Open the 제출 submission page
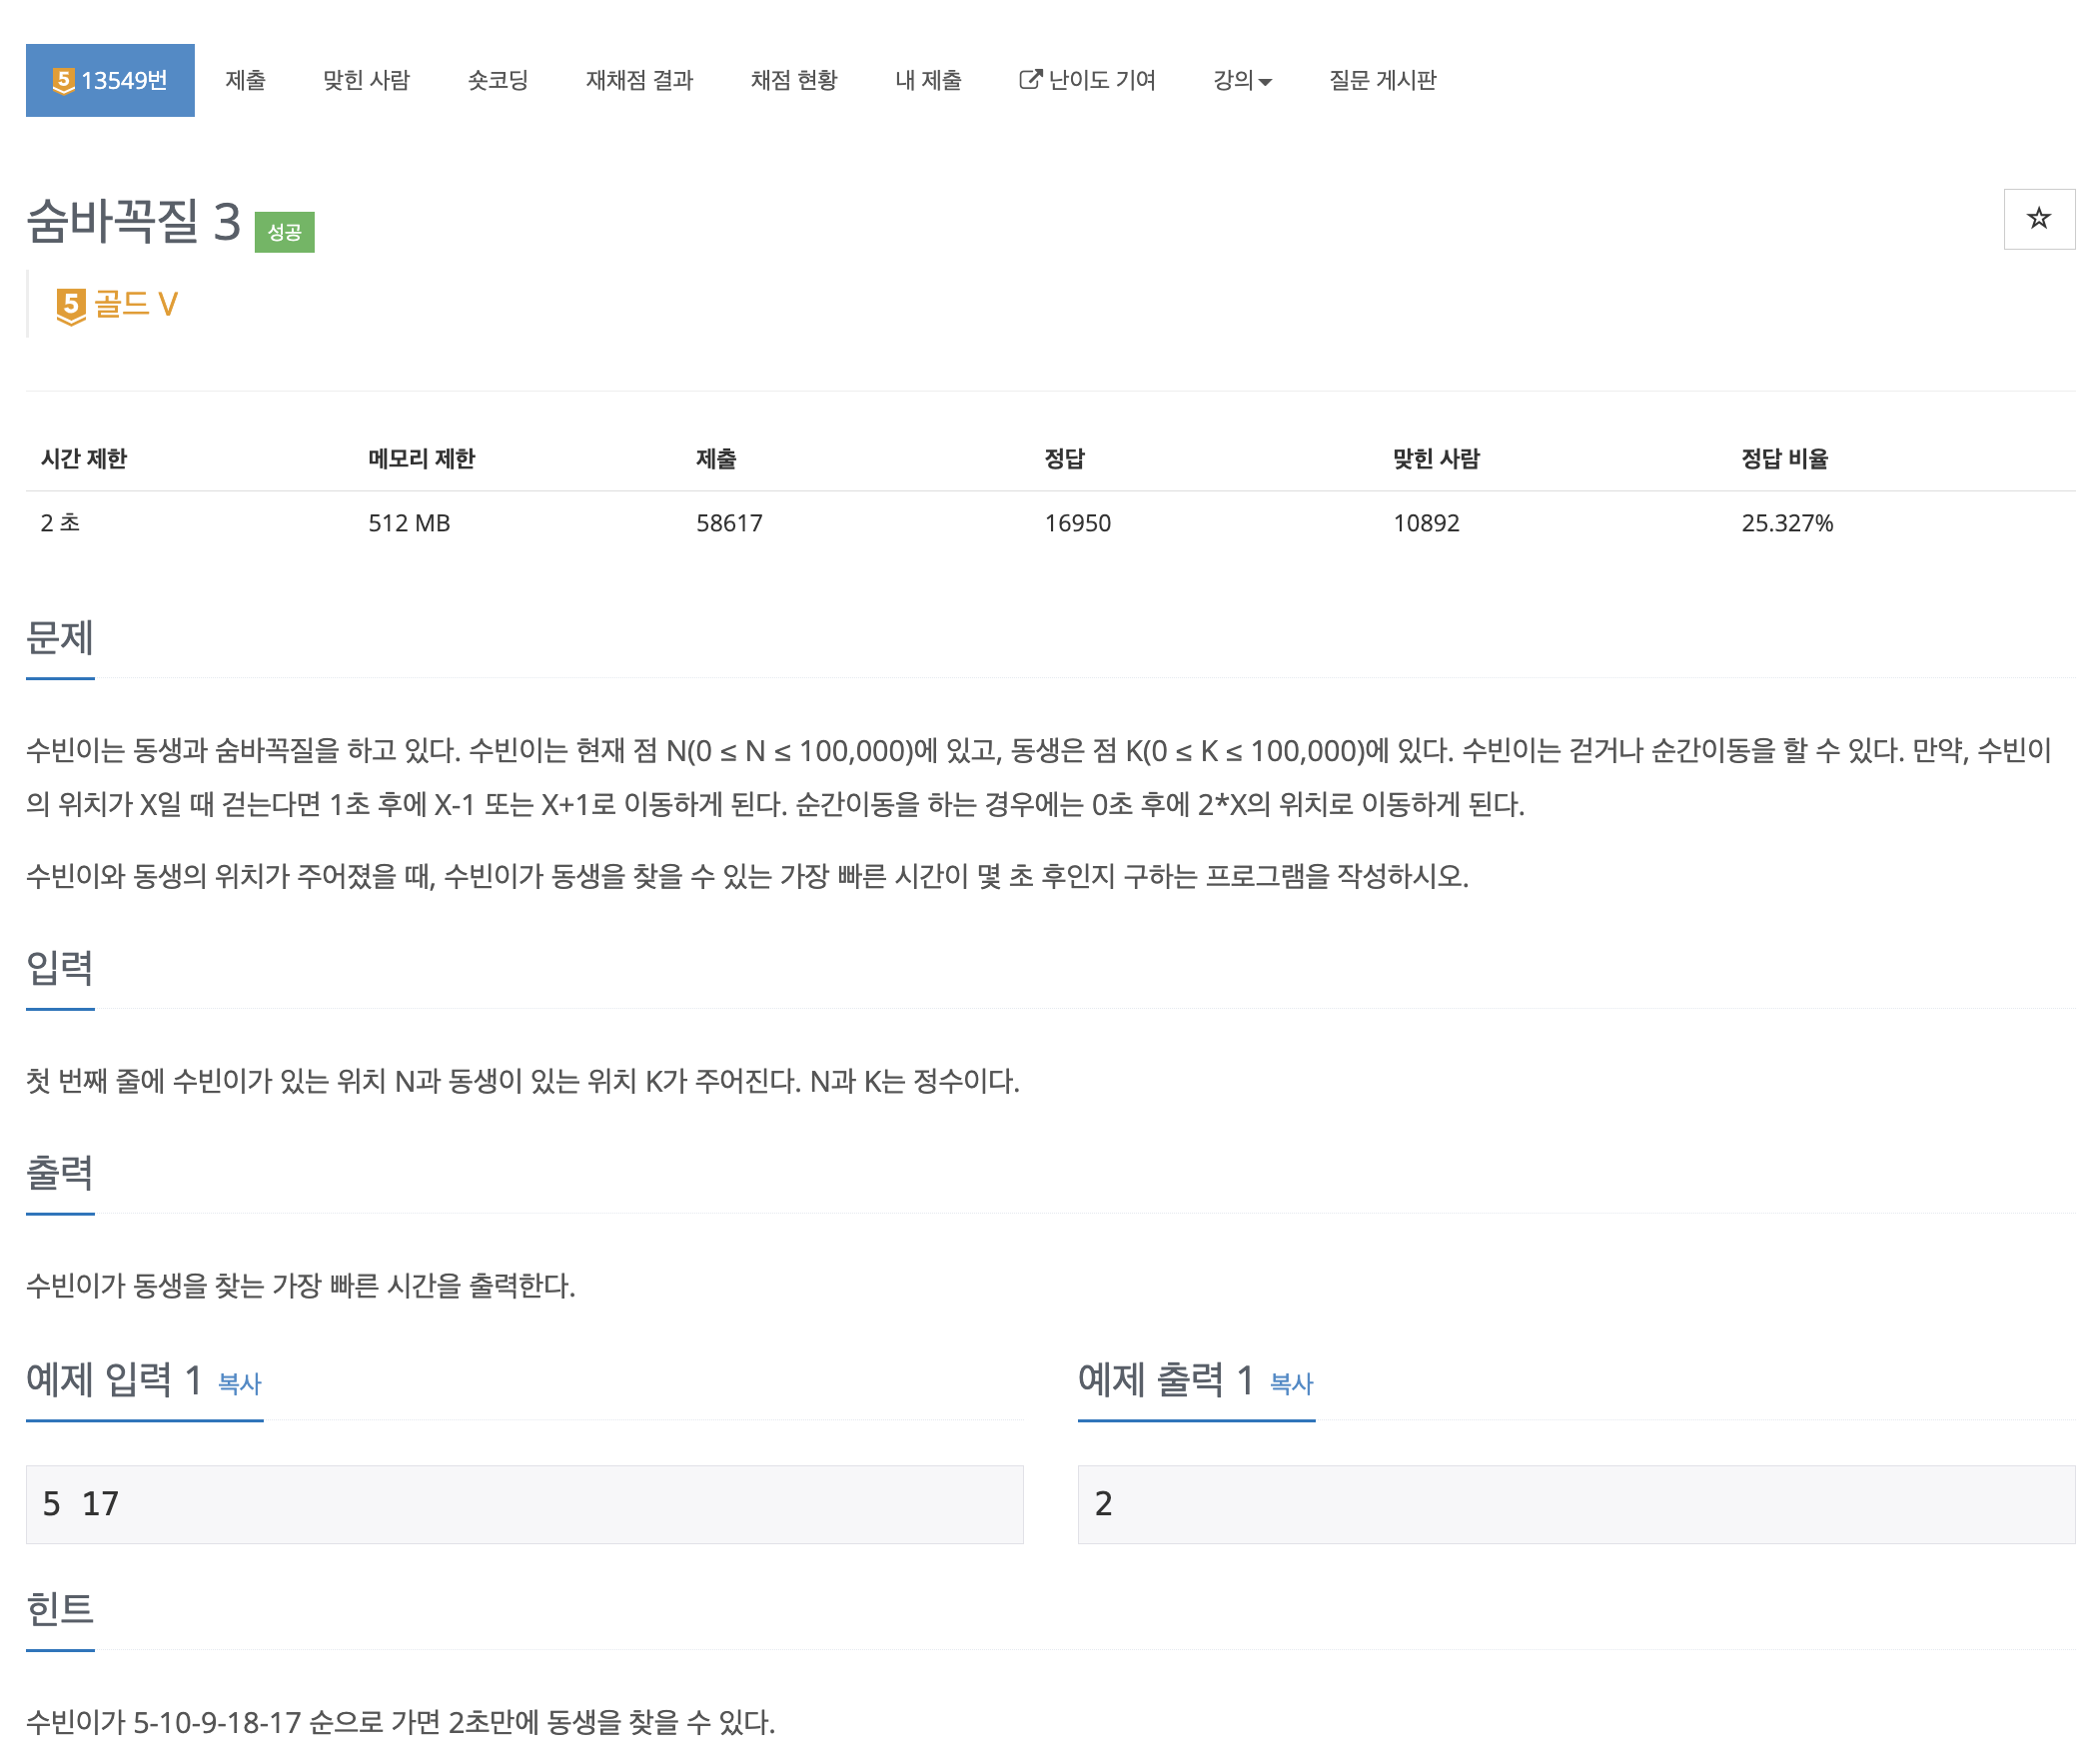 click(x=246, y=80)
